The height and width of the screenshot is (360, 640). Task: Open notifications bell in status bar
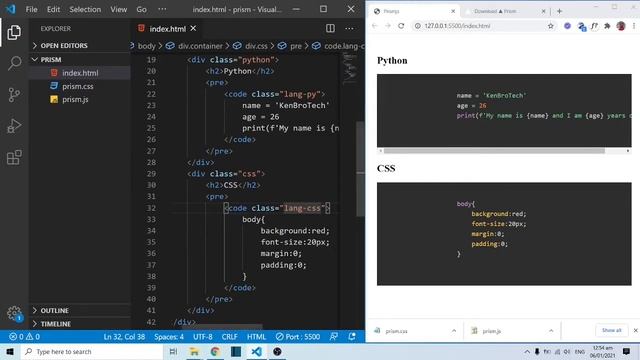point(352,337)
